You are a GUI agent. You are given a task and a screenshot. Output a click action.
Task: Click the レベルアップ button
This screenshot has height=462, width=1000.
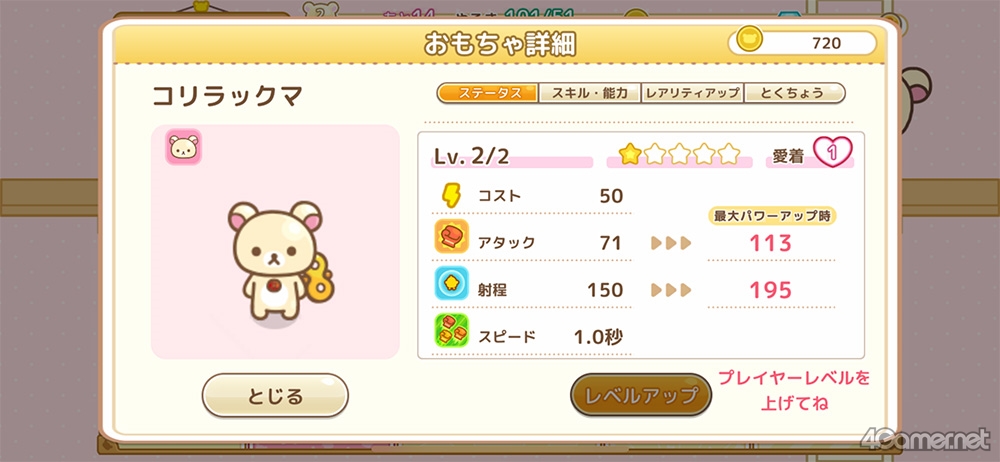pyautogui.click(x=641, y=396)
